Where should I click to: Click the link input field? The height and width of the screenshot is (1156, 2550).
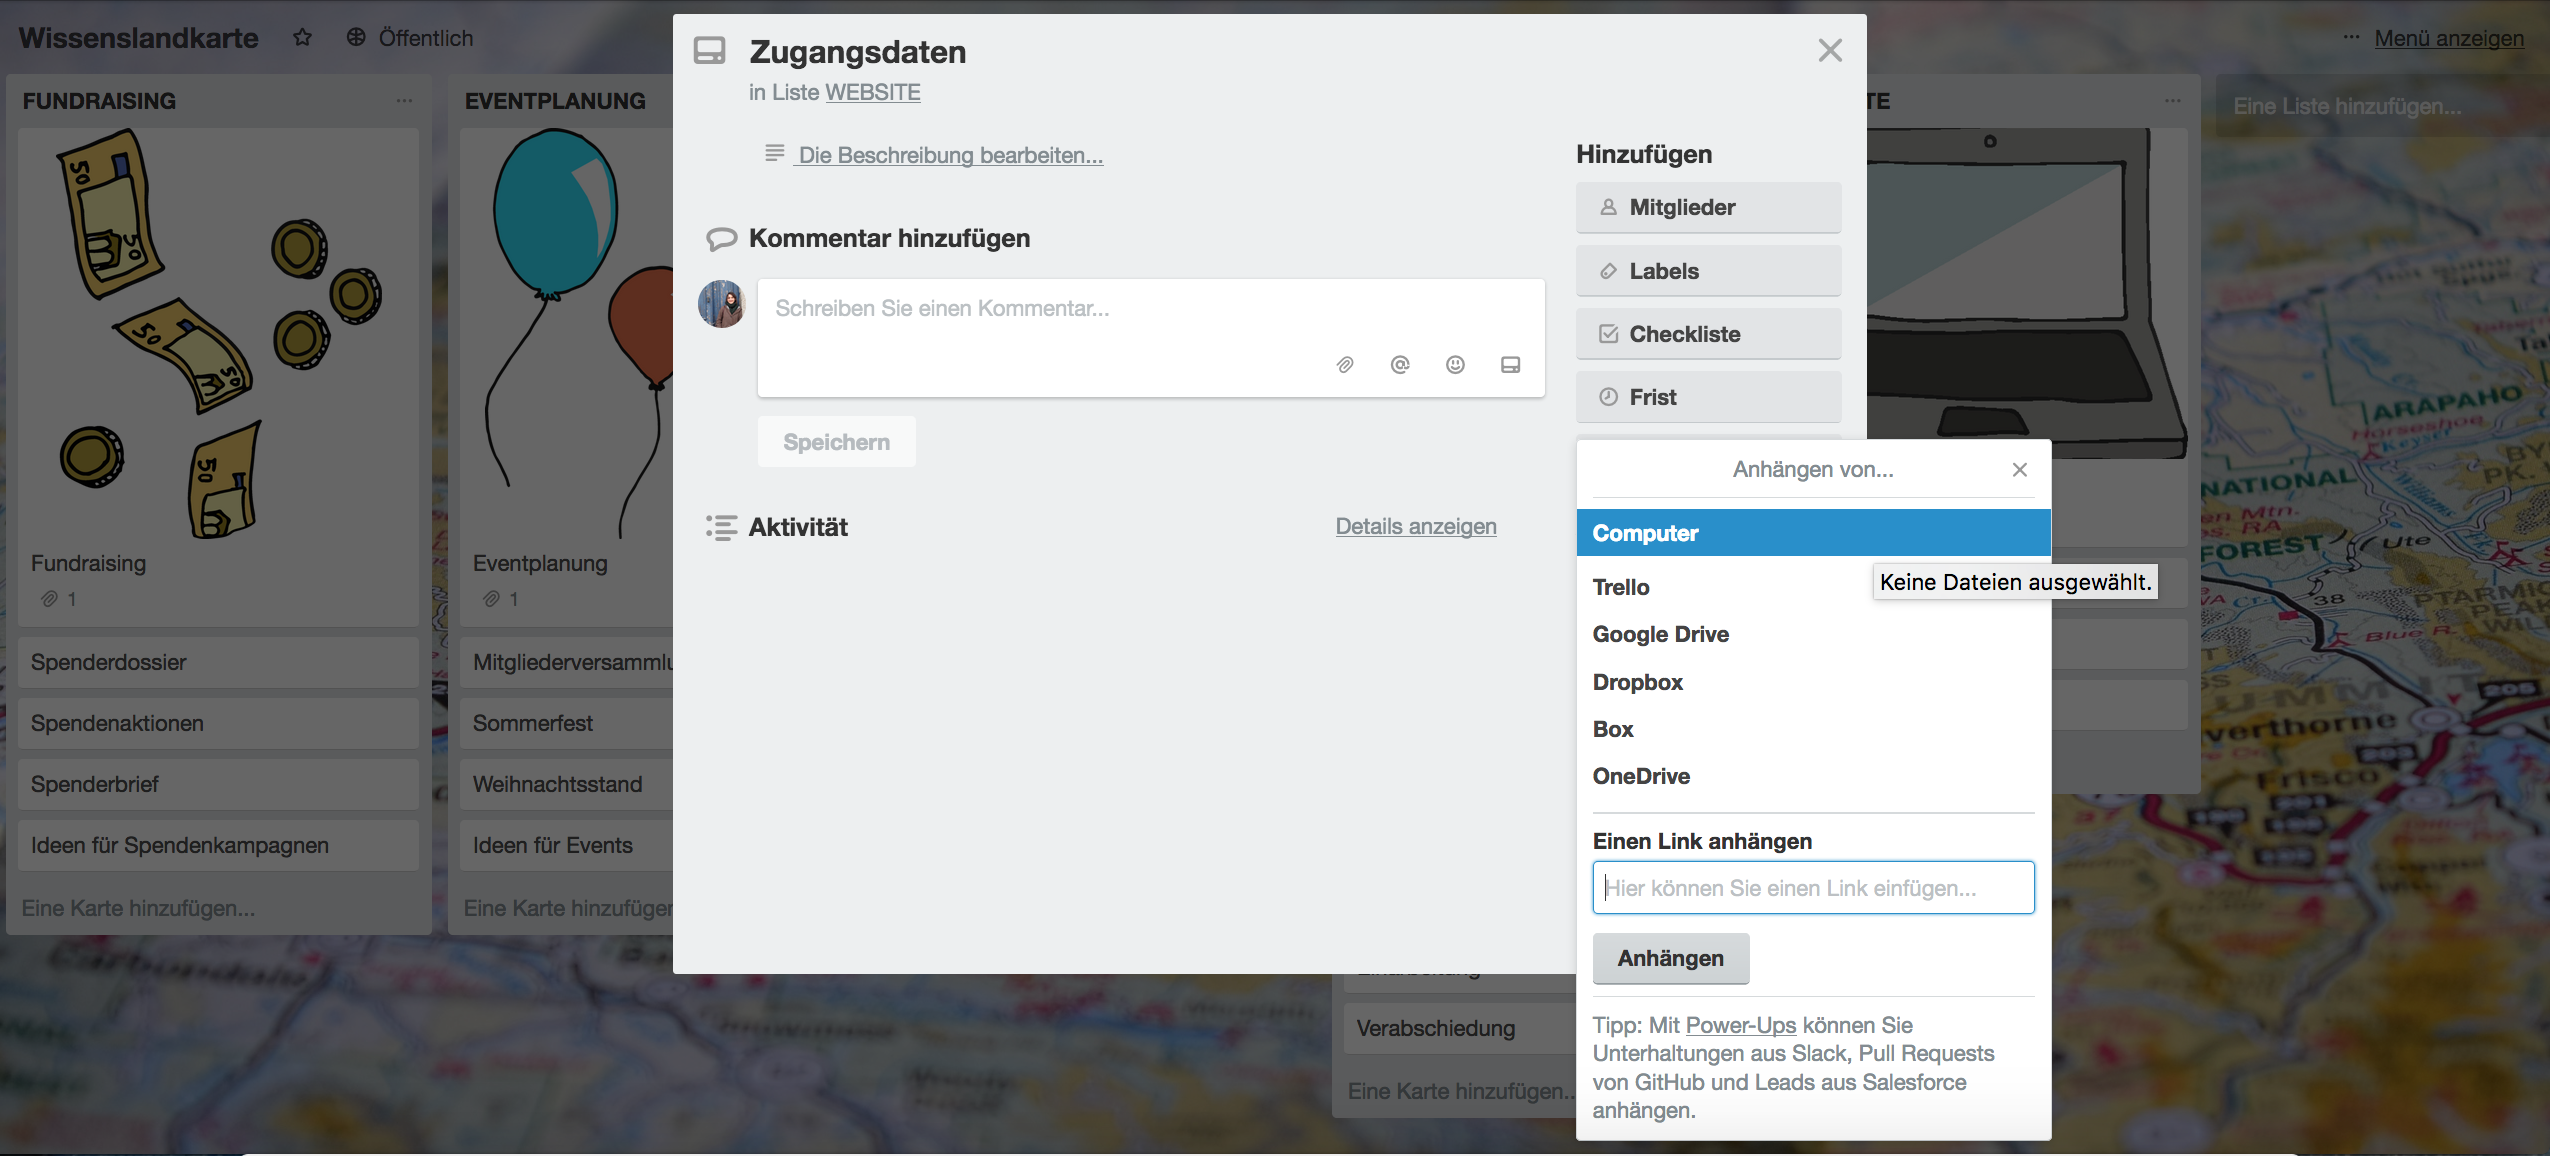pos(1813,888)
